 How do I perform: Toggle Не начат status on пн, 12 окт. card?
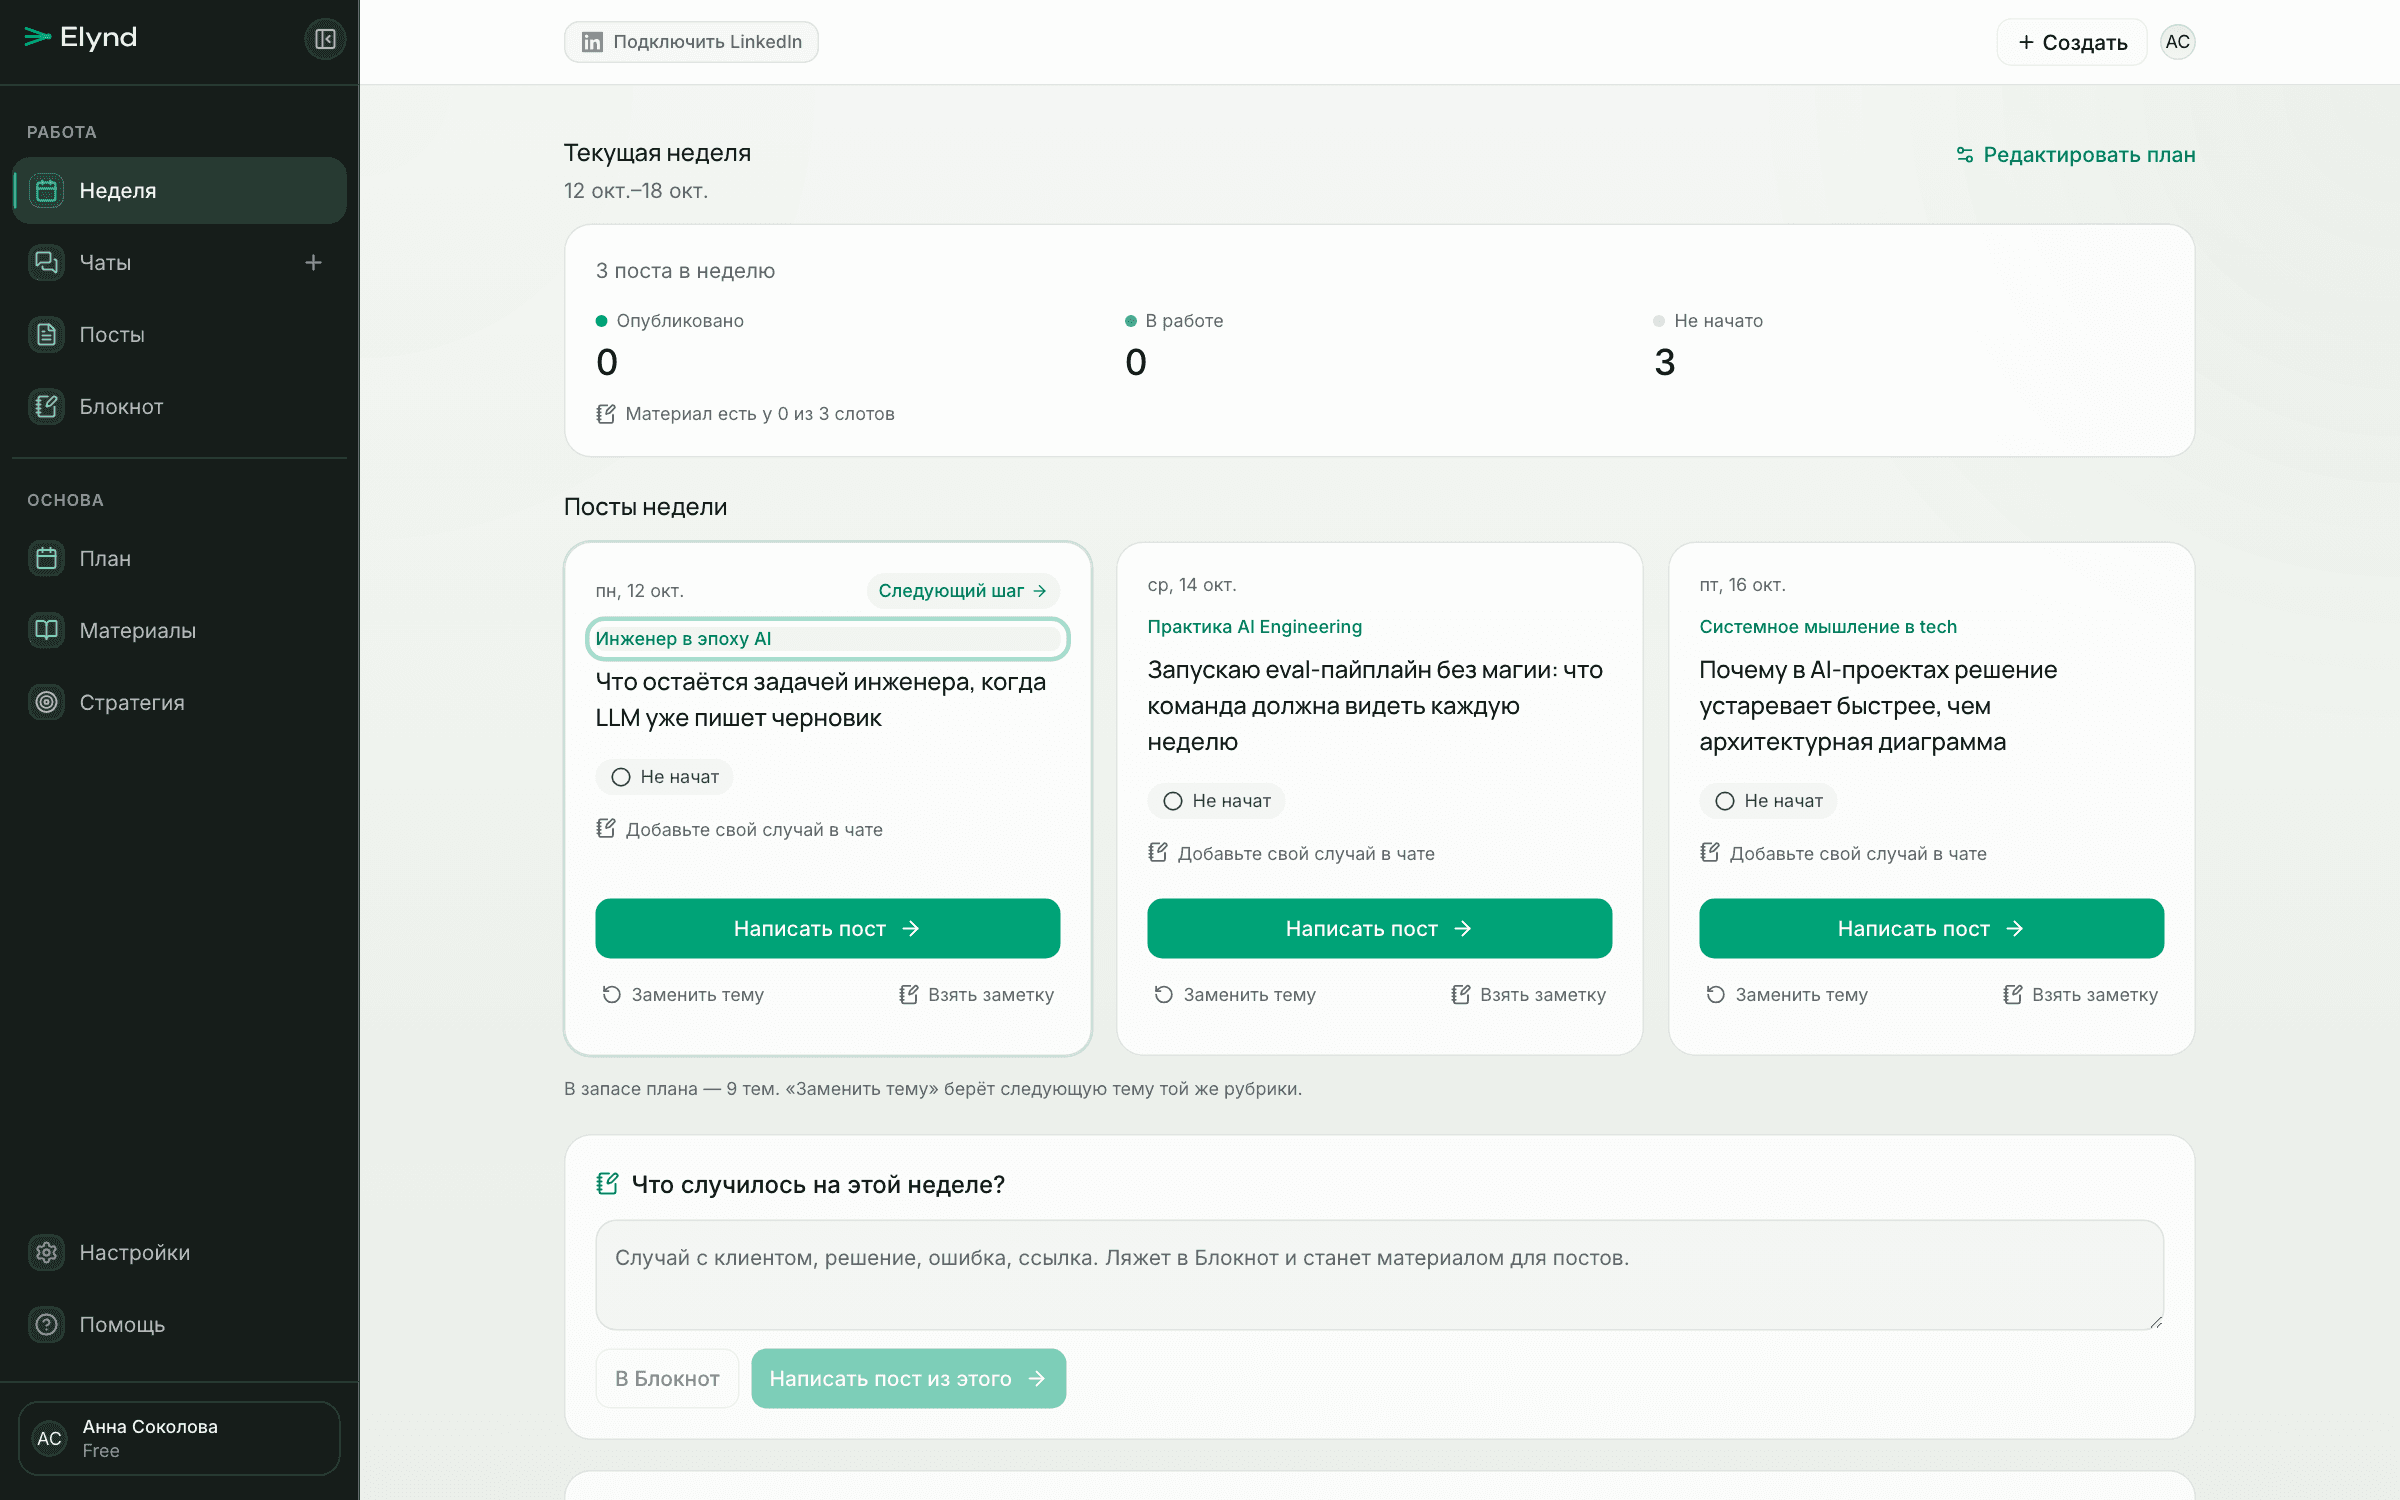point(665,777)
